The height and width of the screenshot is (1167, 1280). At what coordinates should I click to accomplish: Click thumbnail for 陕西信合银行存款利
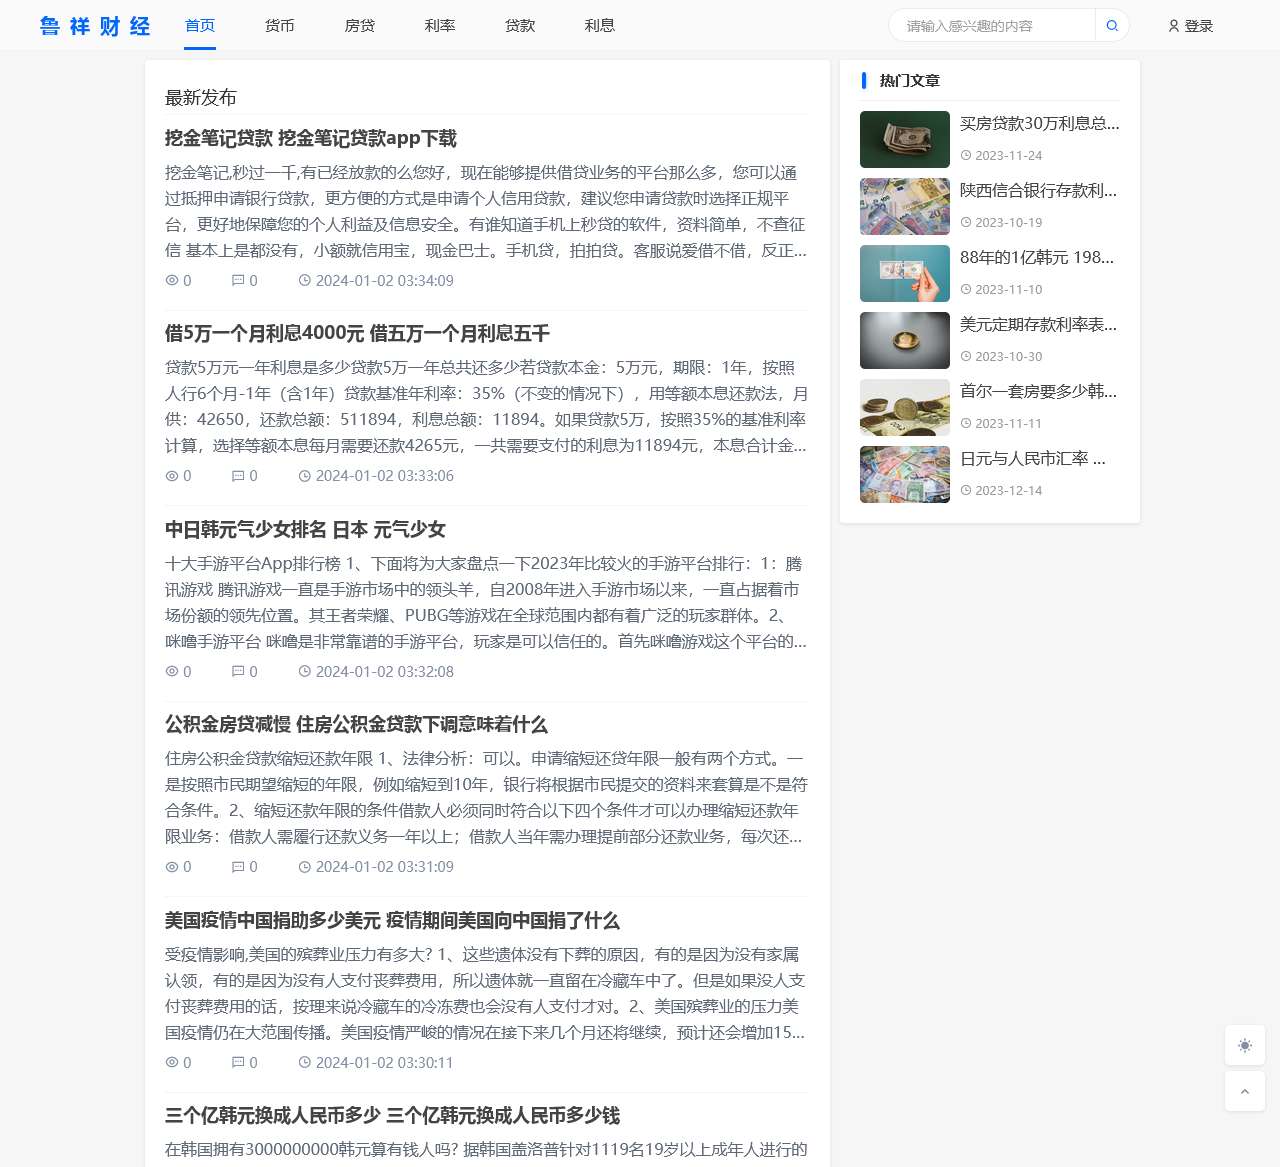click(x=905, y=206)
